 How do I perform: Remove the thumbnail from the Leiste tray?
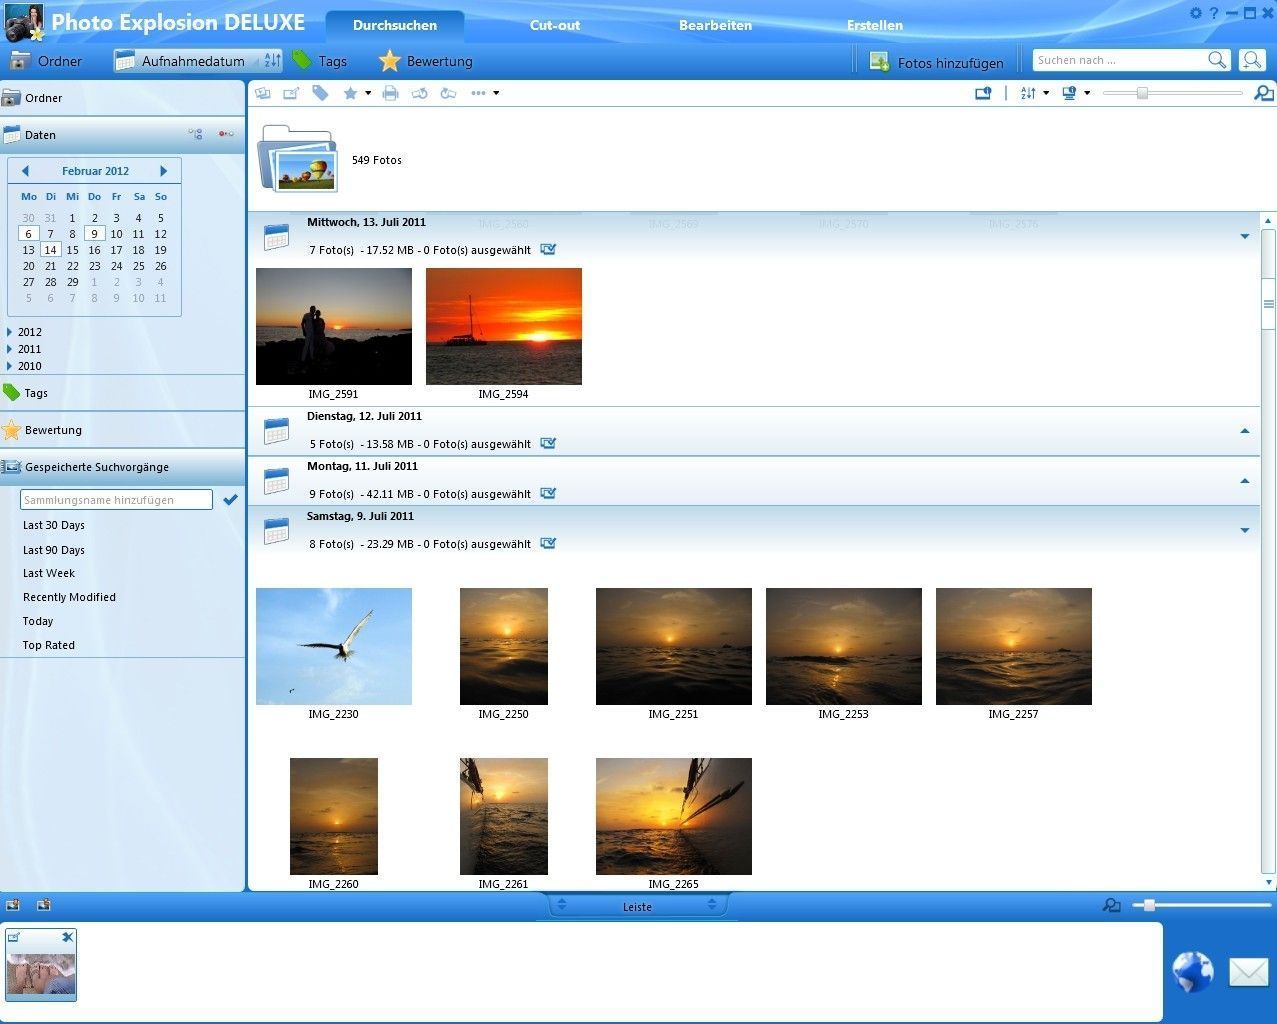(x=67, y=937)
